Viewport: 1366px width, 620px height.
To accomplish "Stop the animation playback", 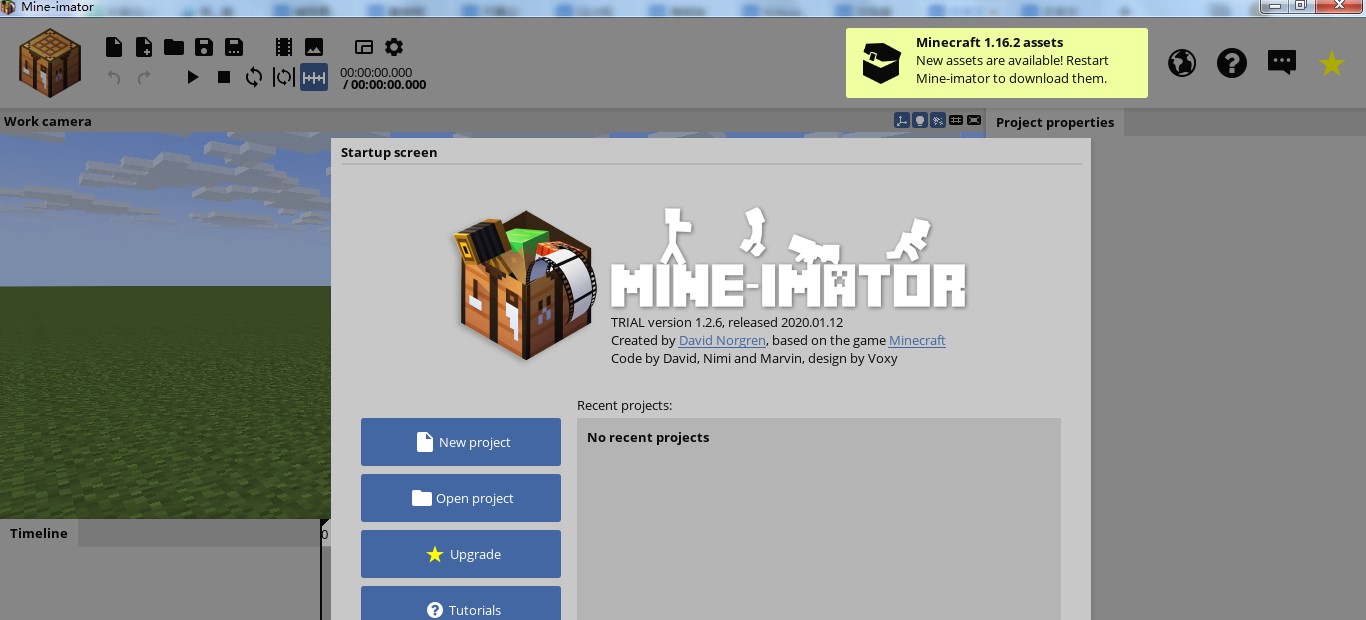I will (x=224, y=77).
